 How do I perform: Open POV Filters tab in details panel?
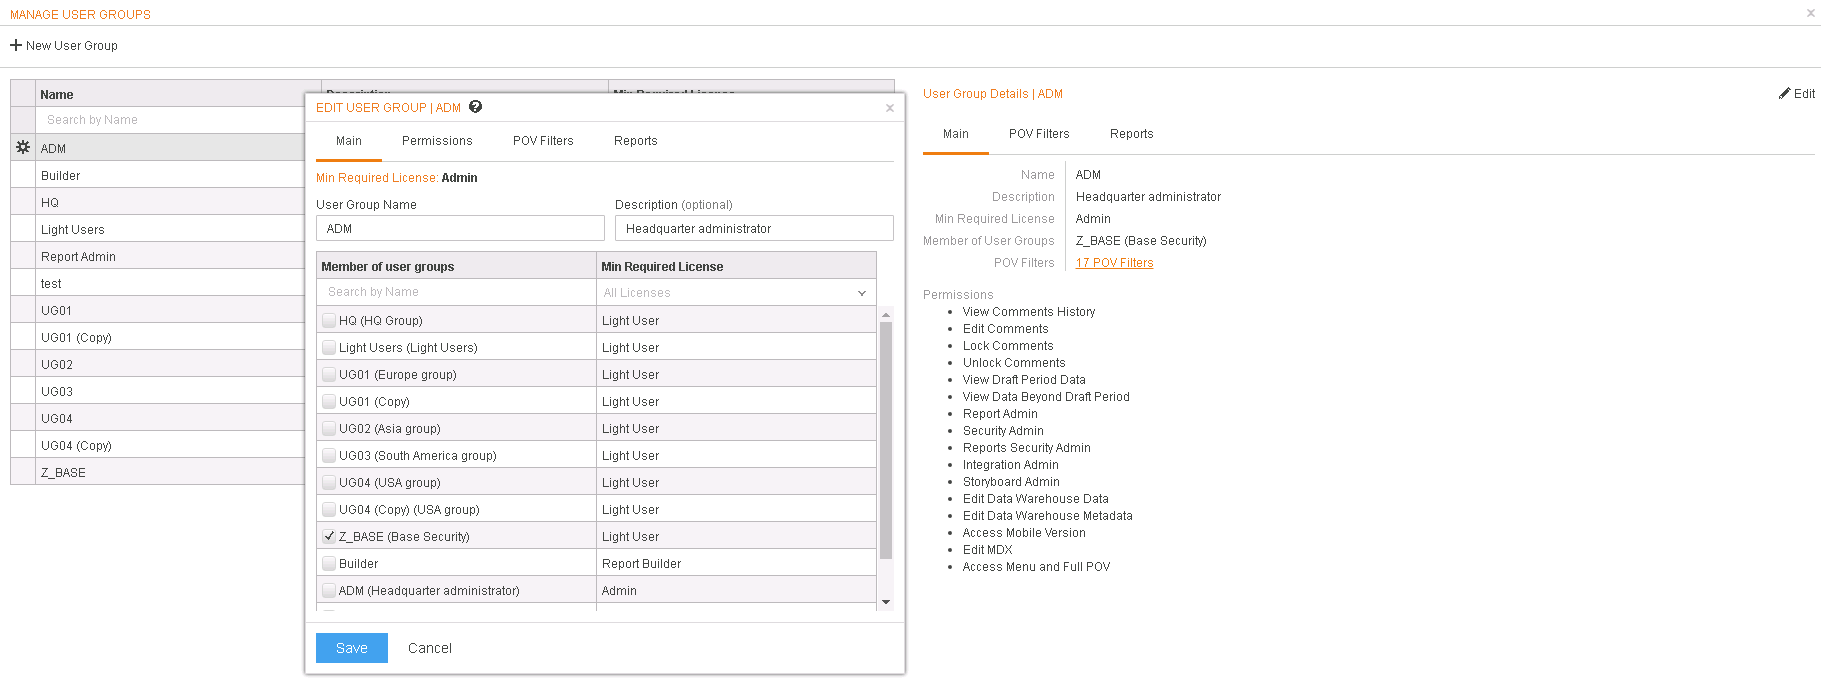tap(1039, 134)
